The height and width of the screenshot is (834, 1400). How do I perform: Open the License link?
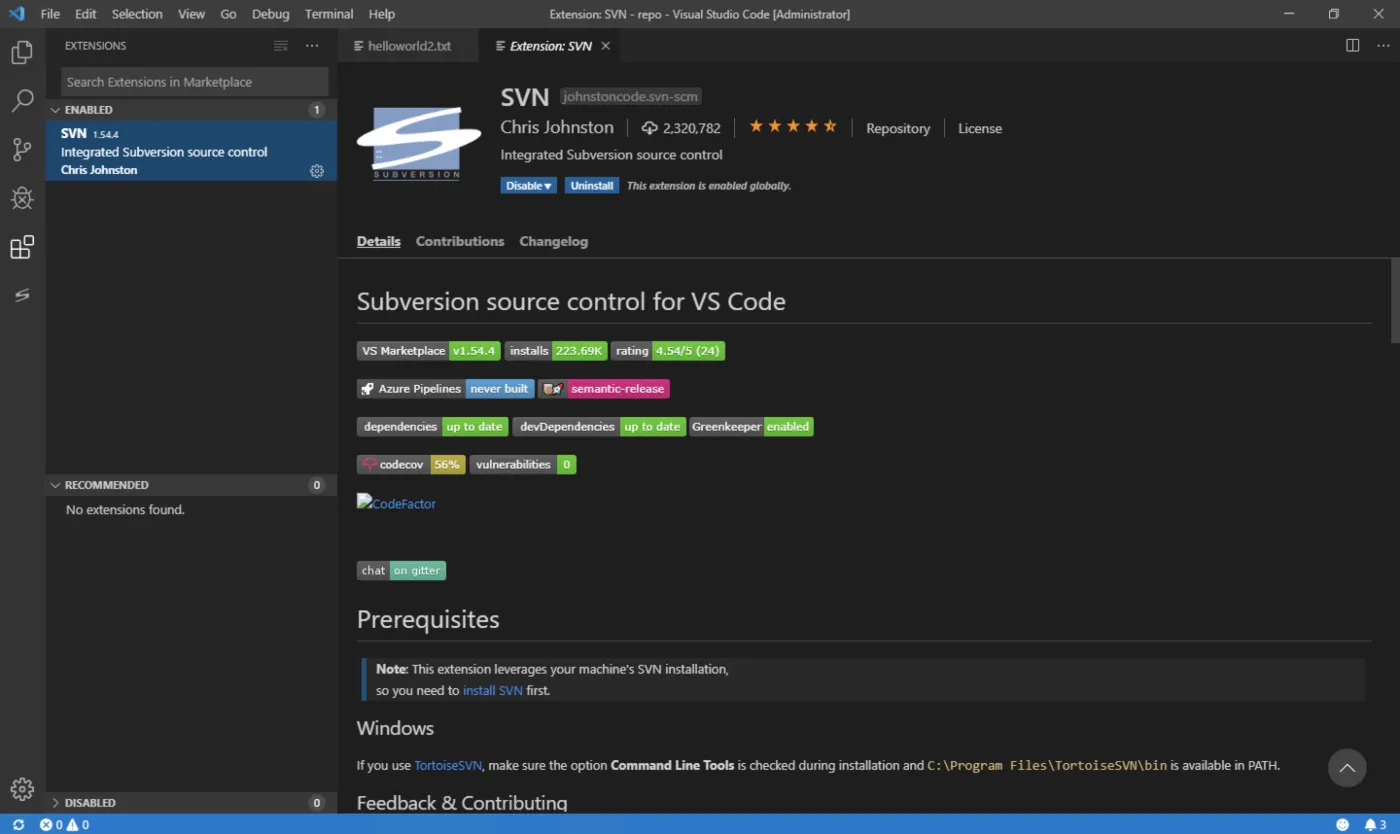pos(980,128)
